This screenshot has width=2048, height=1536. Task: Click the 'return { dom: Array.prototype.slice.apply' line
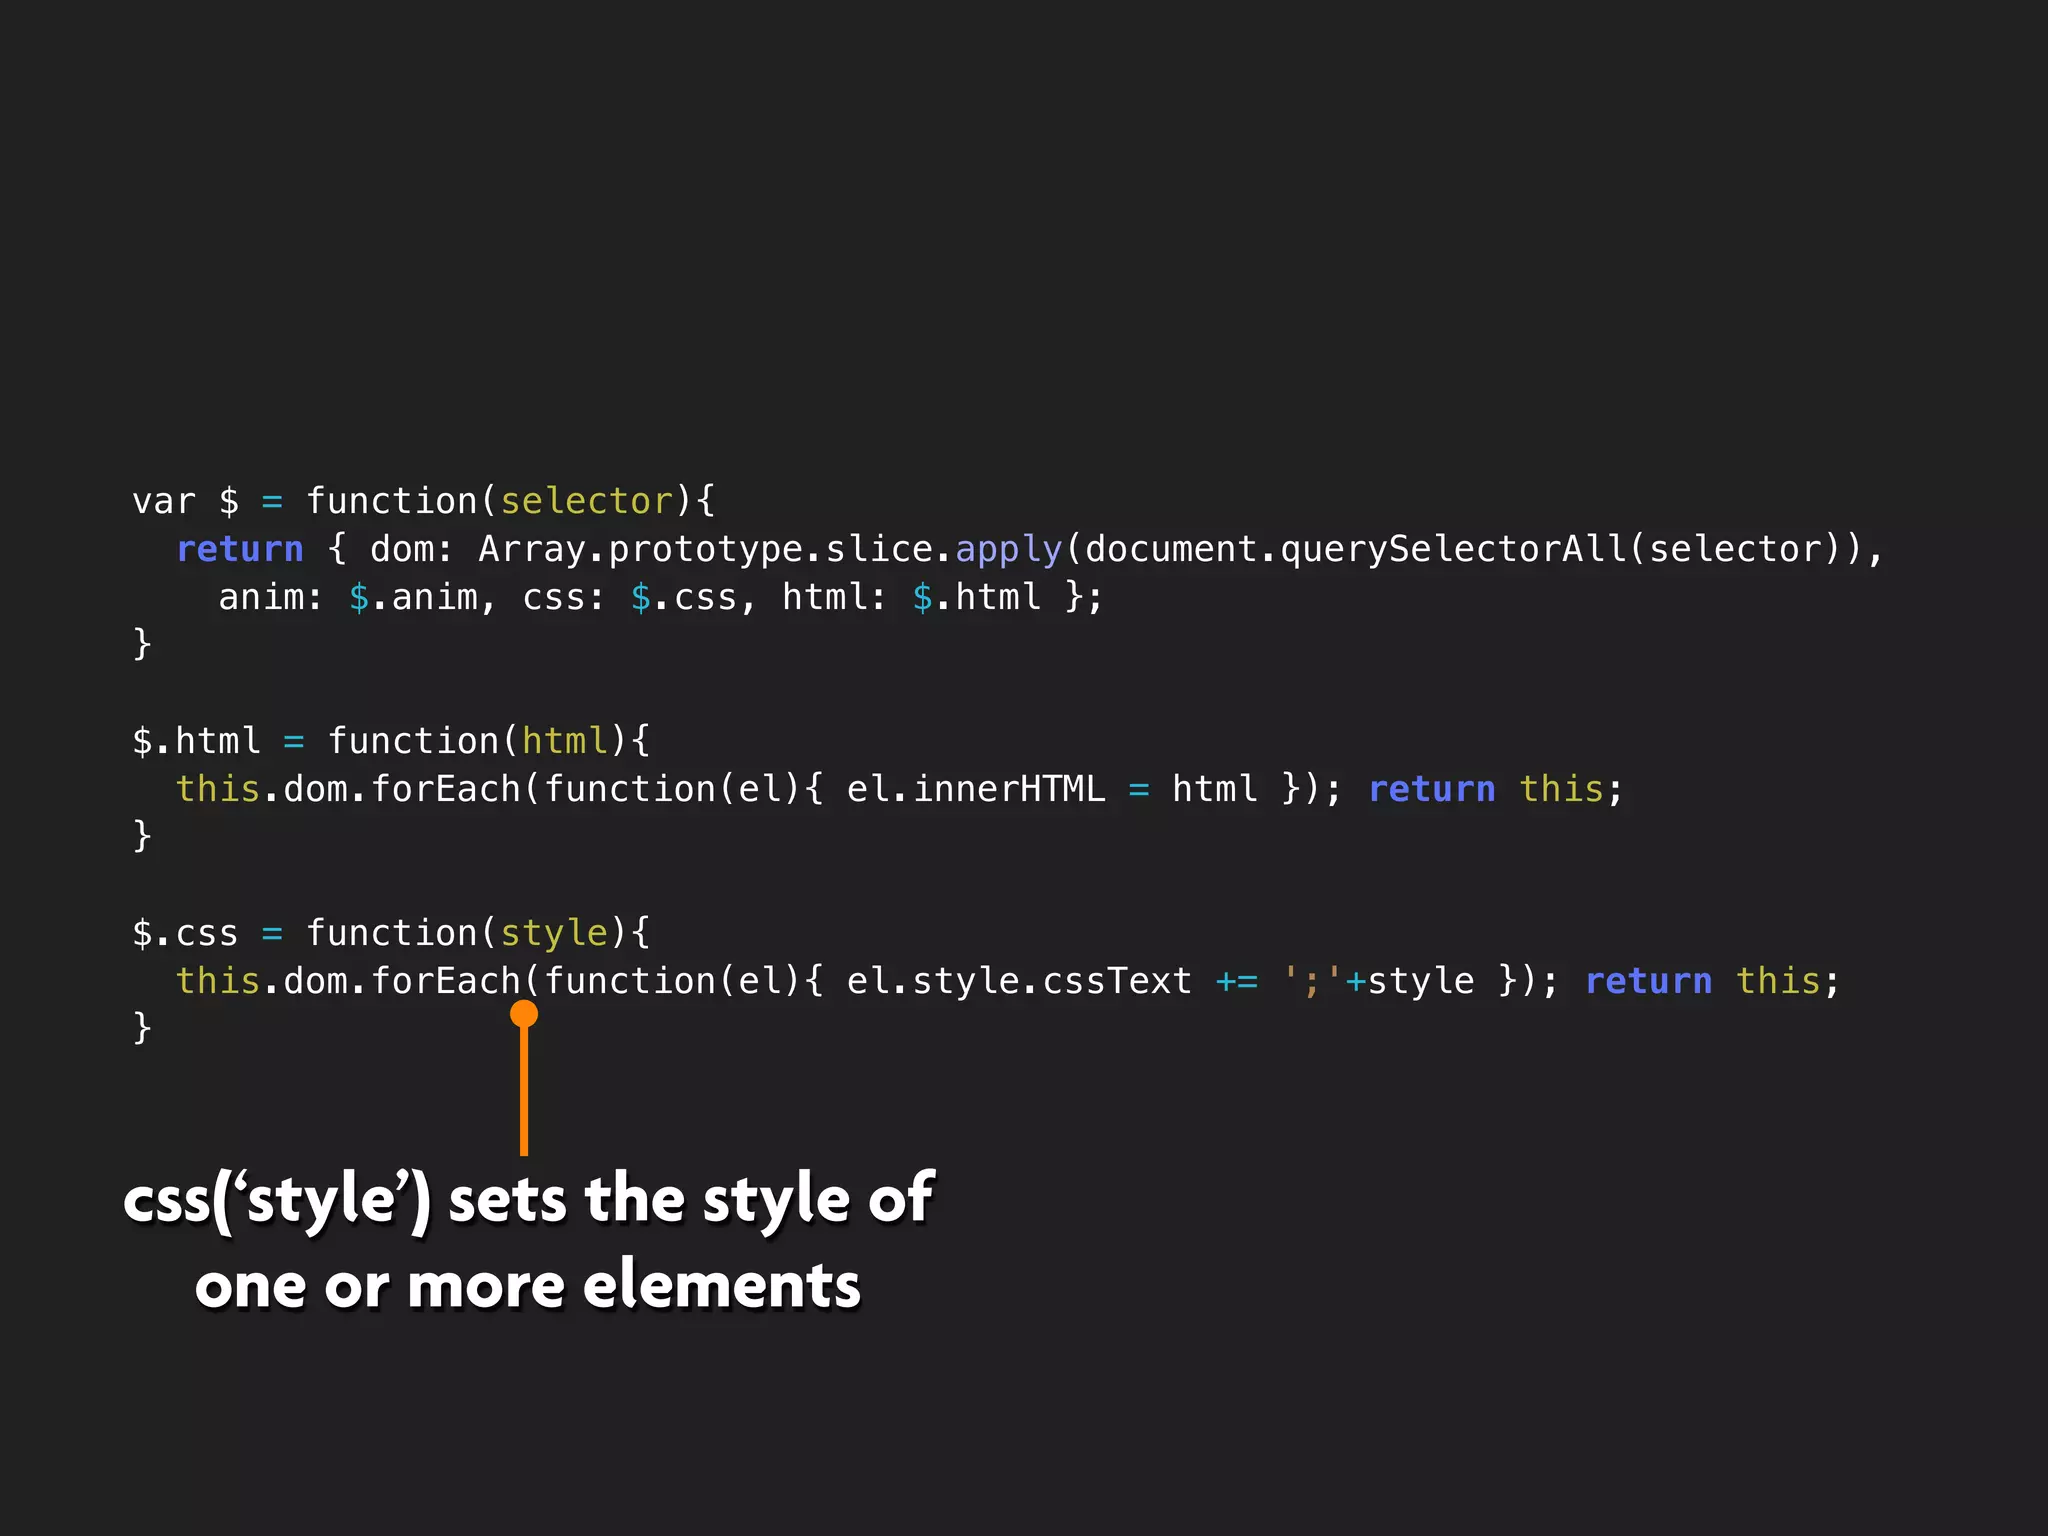[1030, 549]
